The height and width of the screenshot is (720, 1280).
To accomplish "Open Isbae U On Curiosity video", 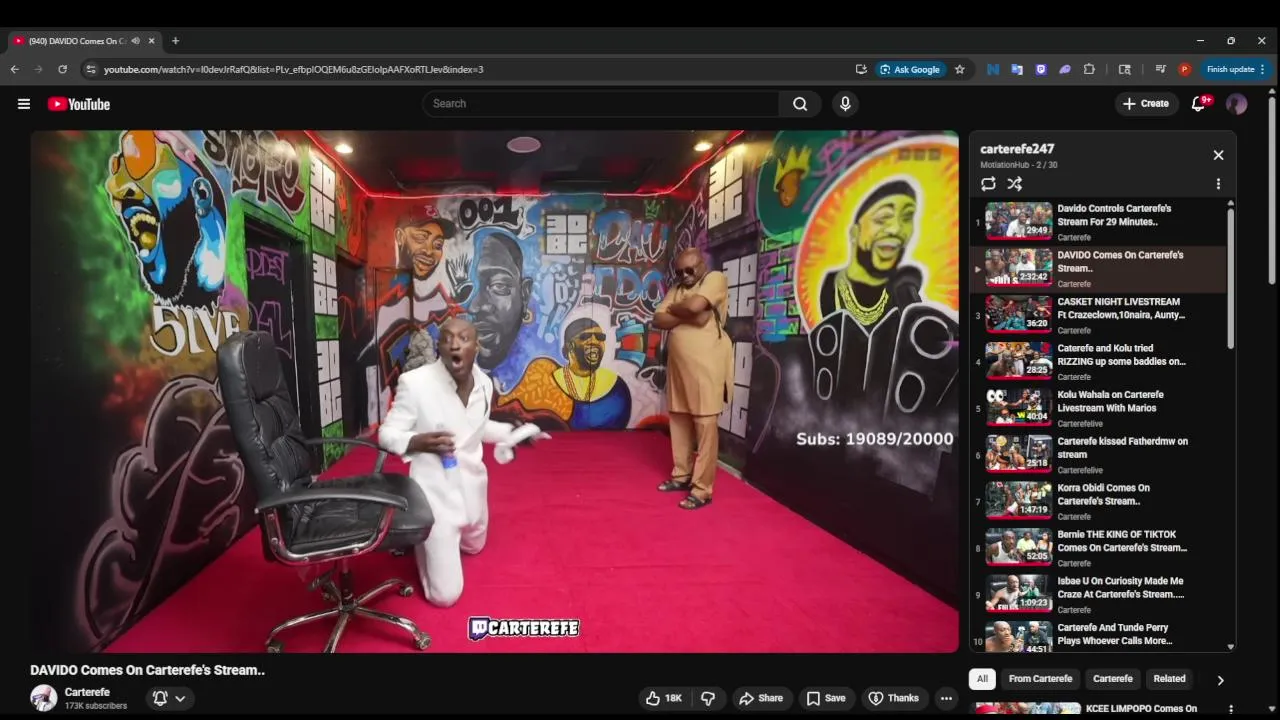I will [1097, 594].
